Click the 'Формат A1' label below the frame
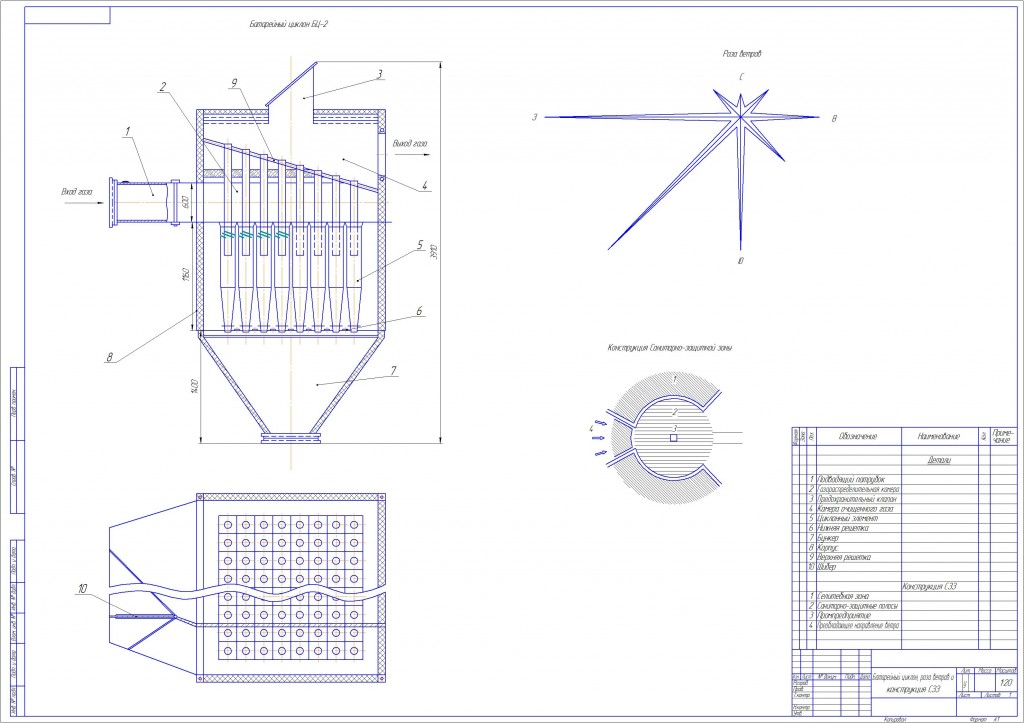 point(985,719)
